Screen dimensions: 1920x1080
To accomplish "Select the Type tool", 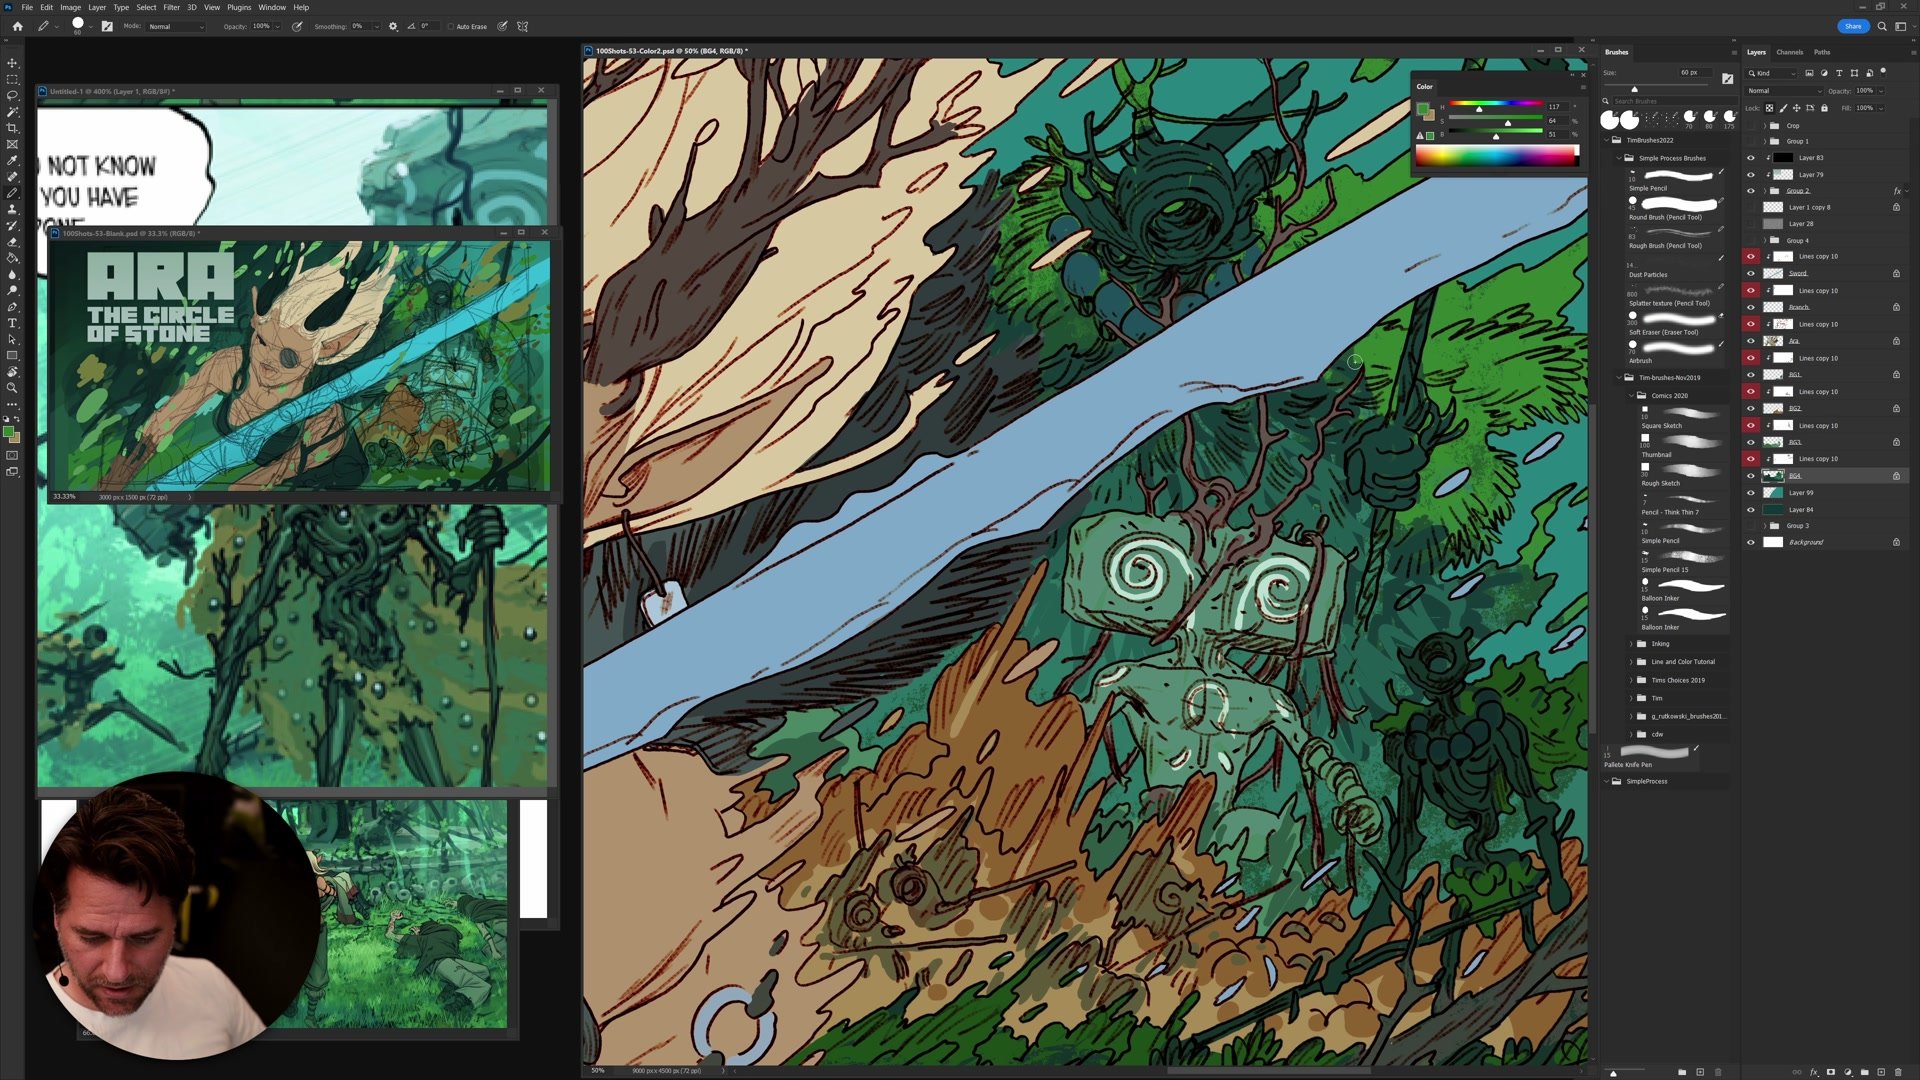I will pos(12,323).
